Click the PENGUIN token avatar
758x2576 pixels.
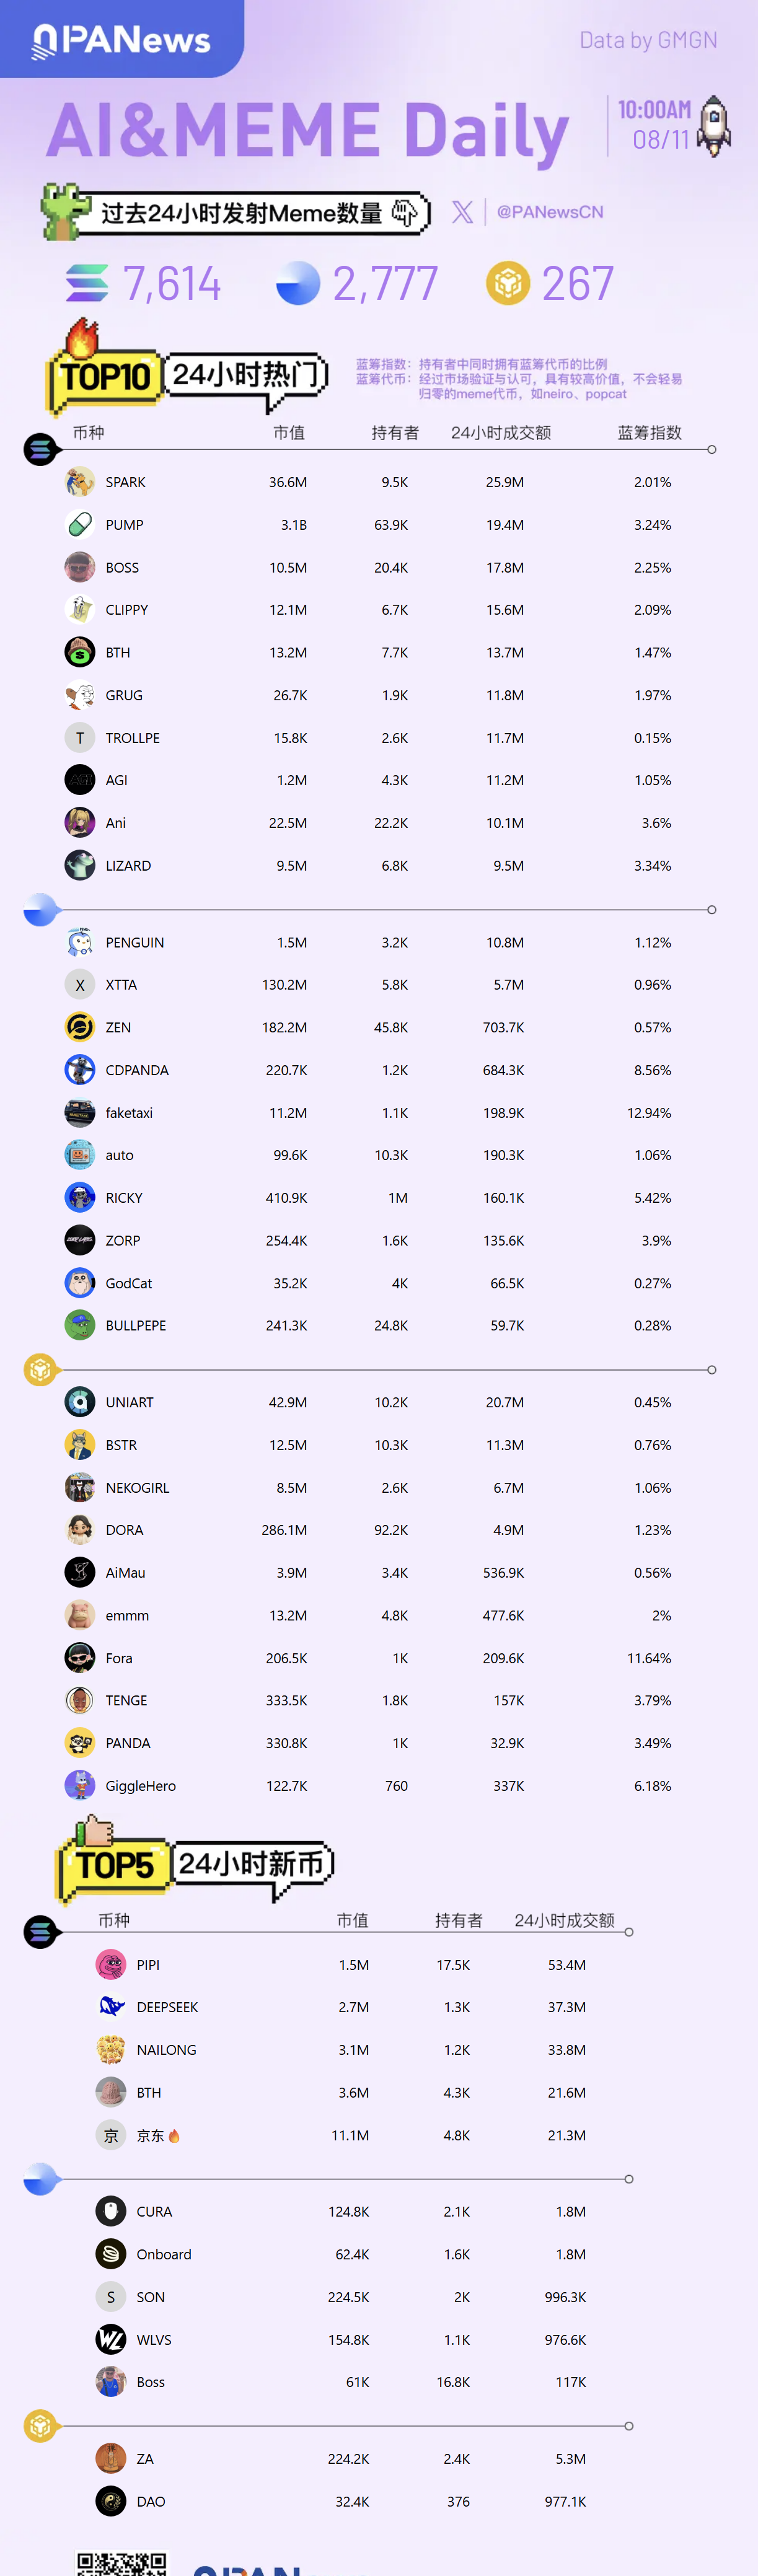(x=80, y=942)
